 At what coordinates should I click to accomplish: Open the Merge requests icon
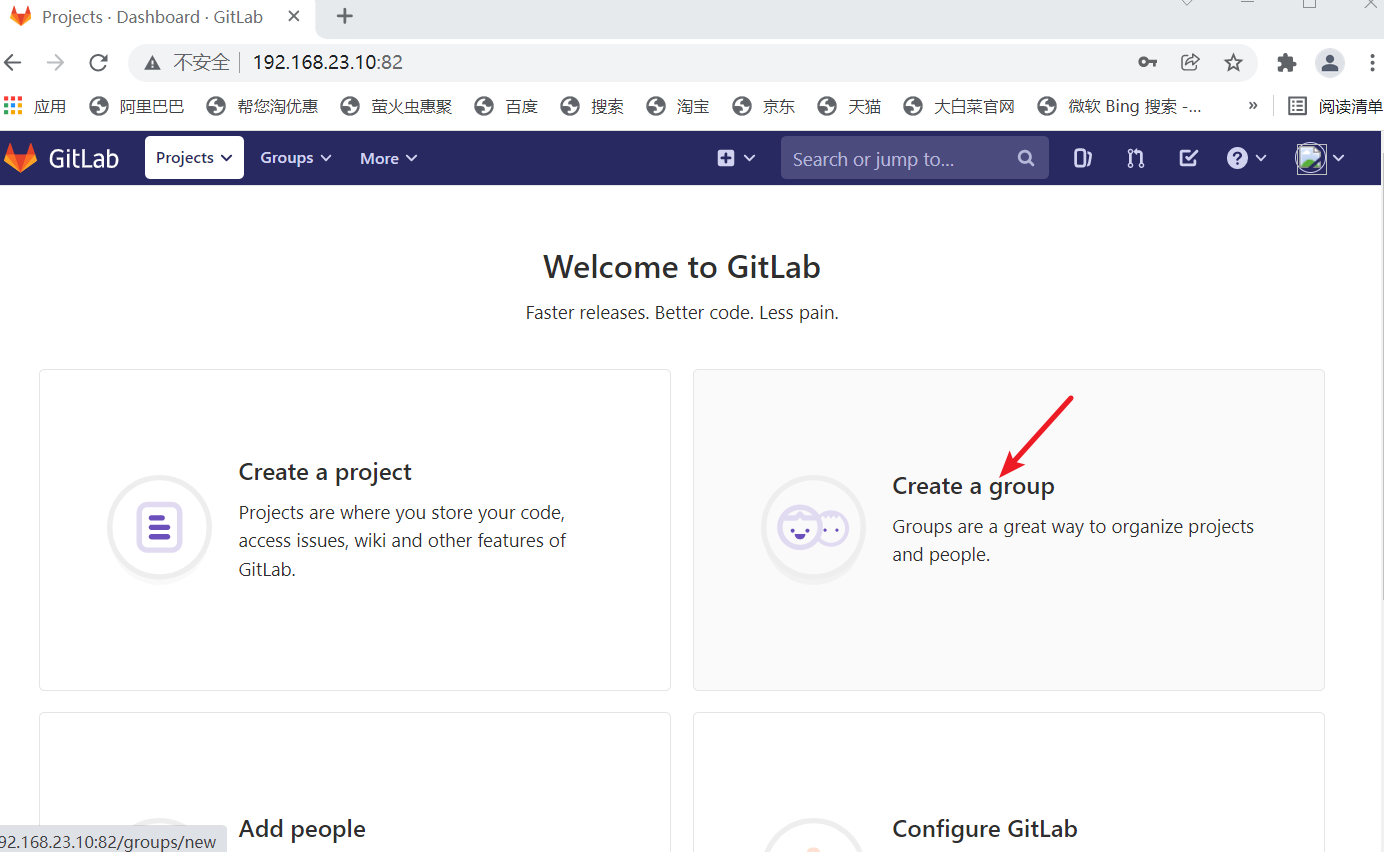pos(1135,158)
